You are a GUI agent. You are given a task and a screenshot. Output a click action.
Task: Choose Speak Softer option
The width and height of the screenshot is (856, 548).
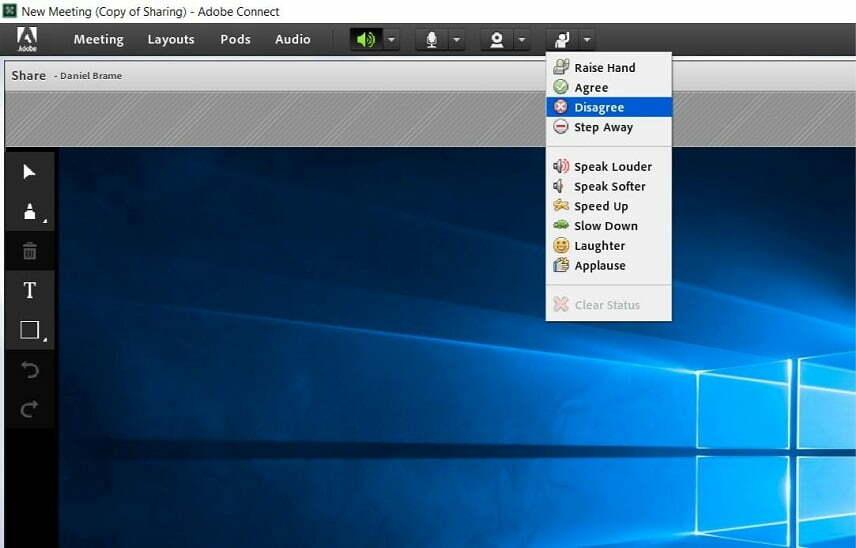(609, 186)
